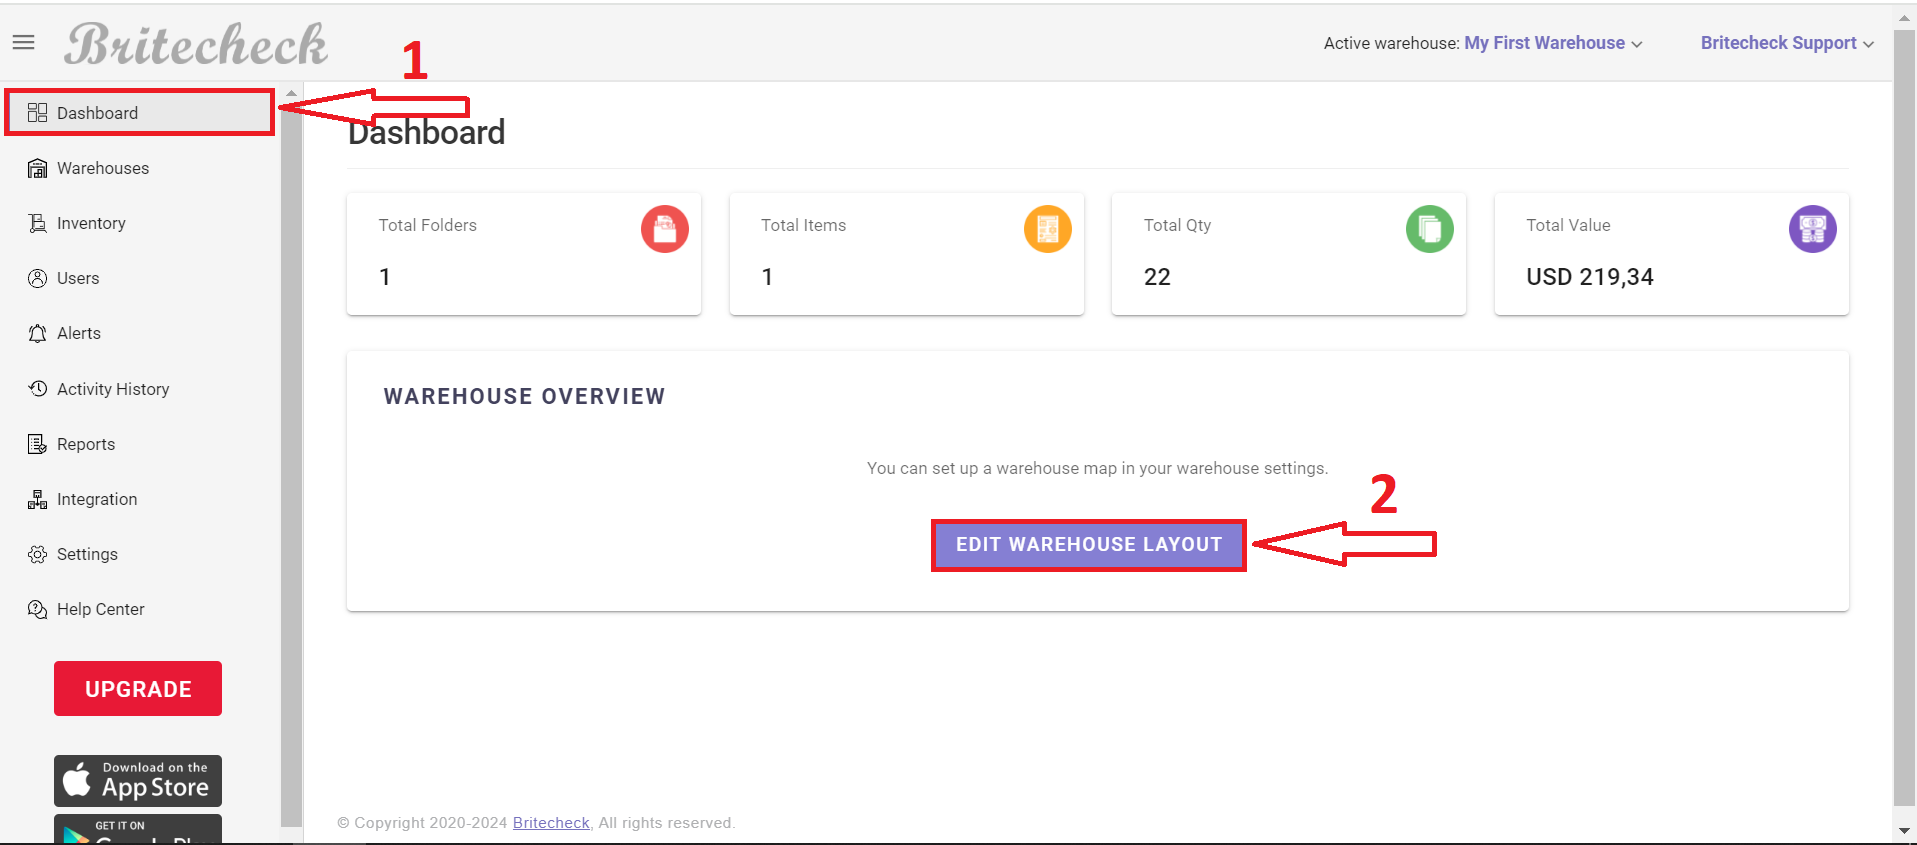Click the Get it on Google Play badge
The width and height of the screenshot is (1917, 845).
tap(138, 829)
